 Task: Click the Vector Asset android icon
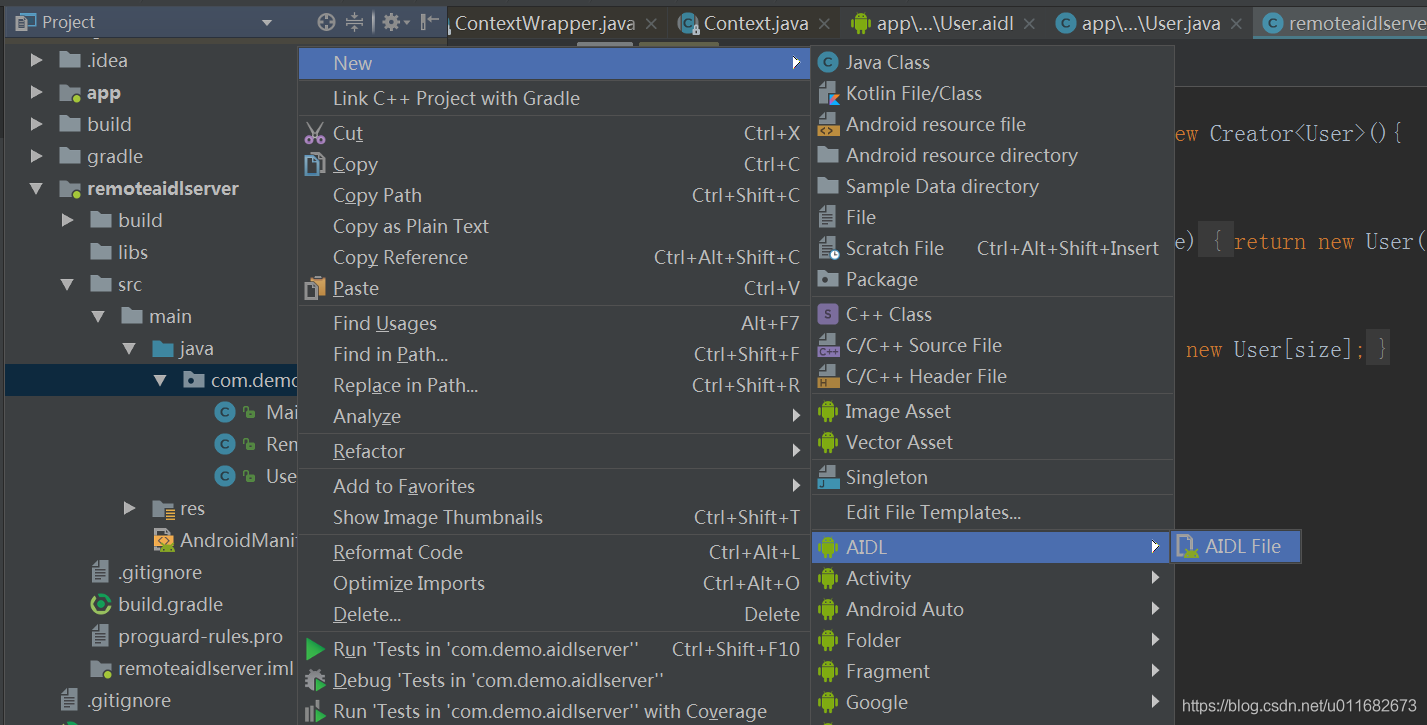point(827,442)
